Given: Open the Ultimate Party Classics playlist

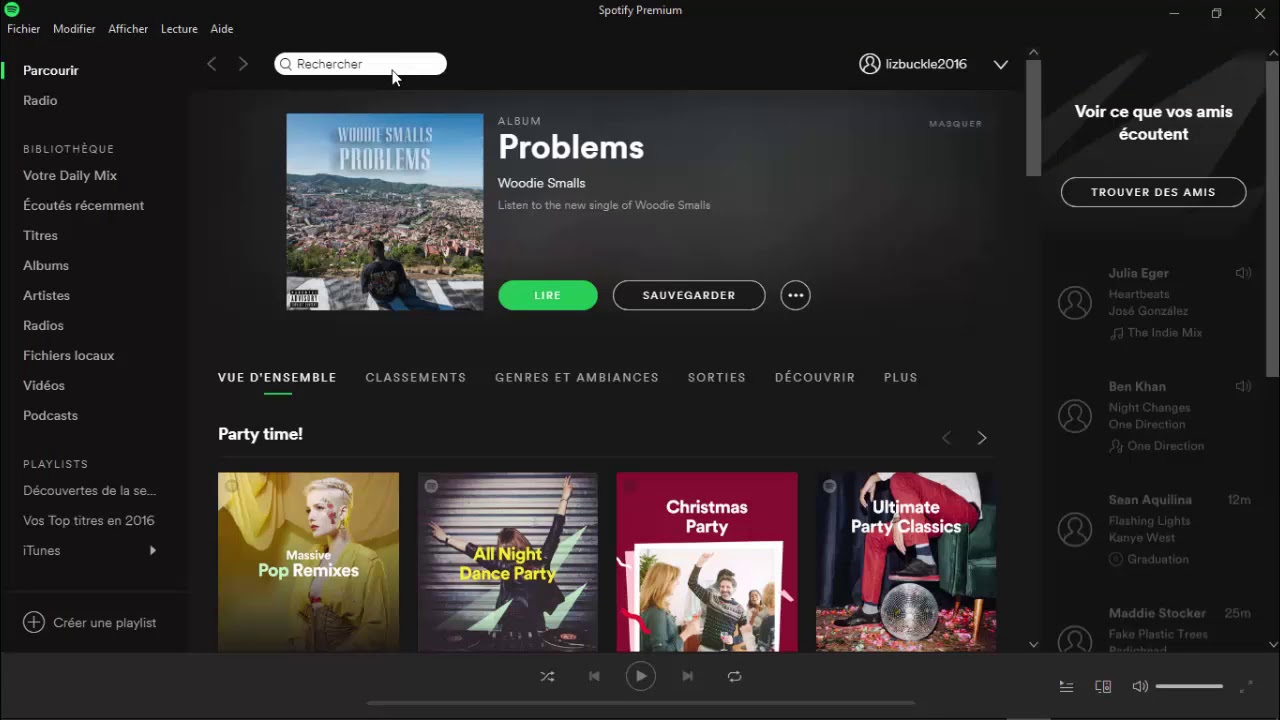Looking at the screenshot, I should (906, 562).
